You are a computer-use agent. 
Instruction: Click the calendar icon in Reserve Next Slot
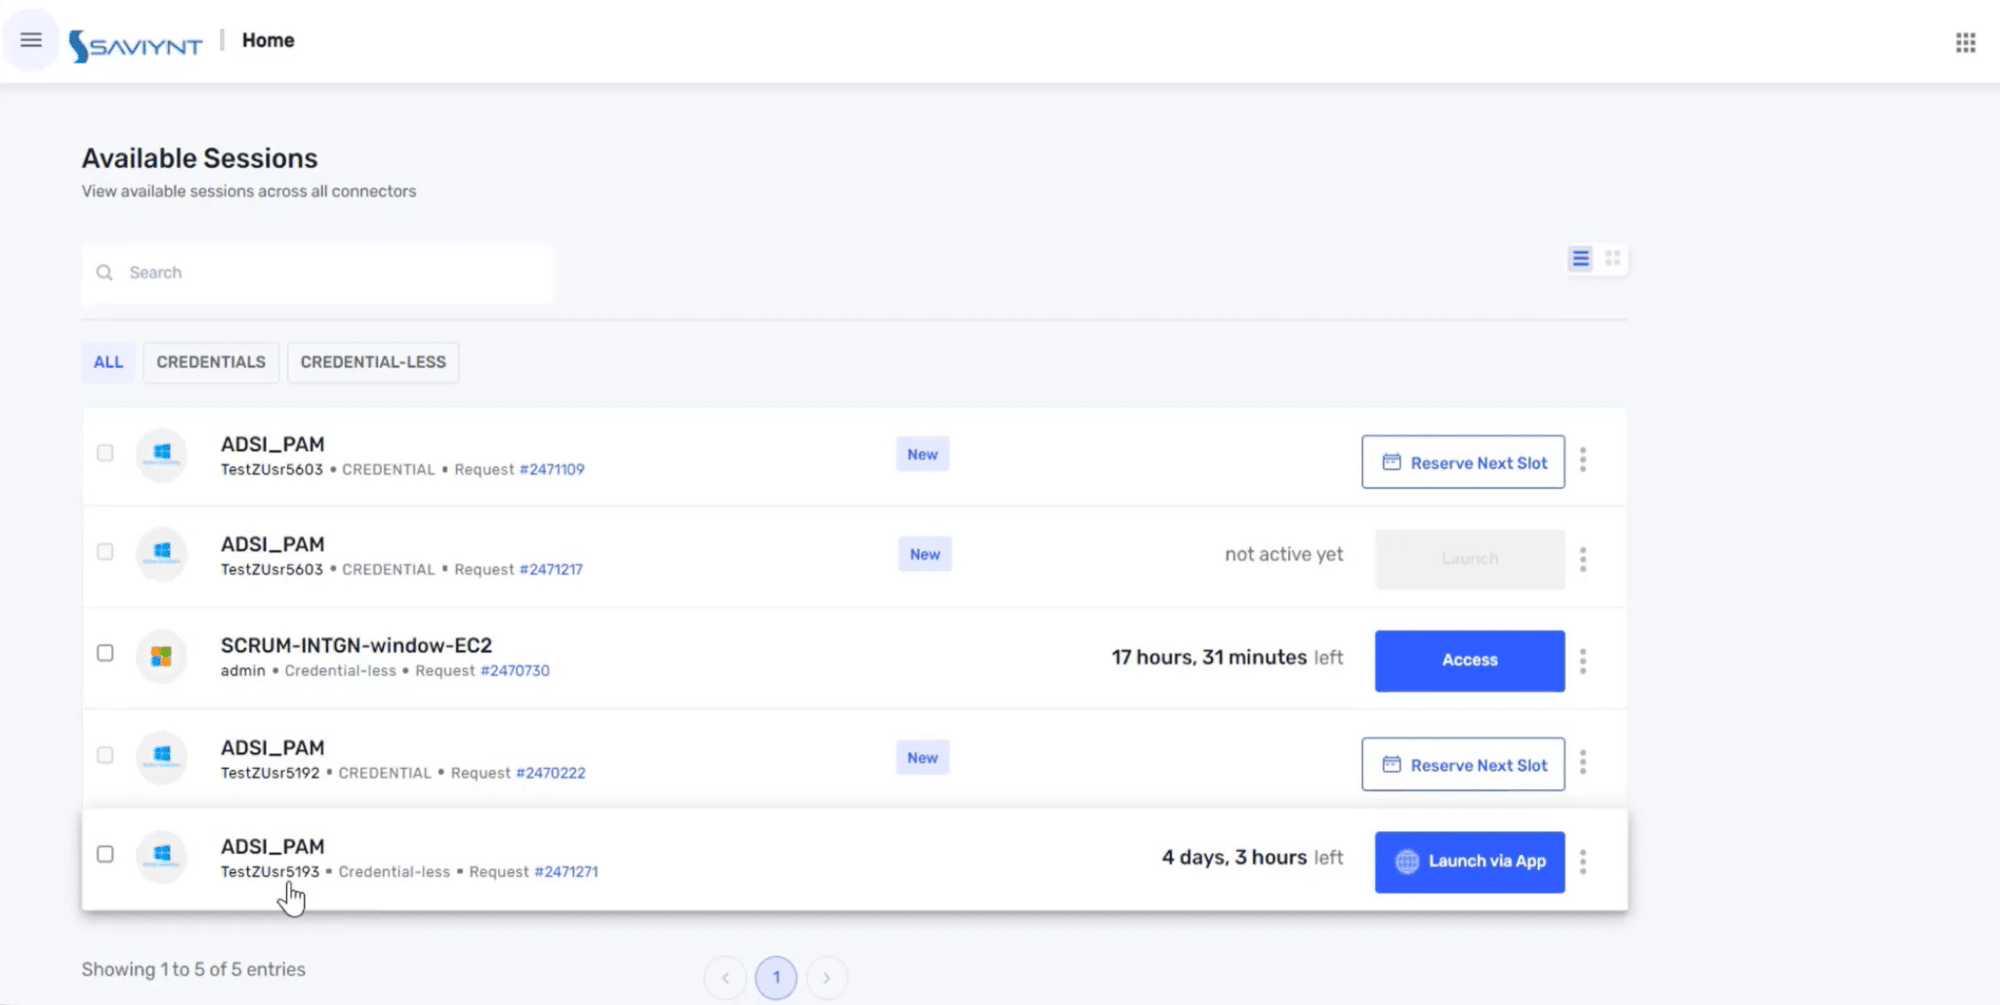tap(1390, 462)
